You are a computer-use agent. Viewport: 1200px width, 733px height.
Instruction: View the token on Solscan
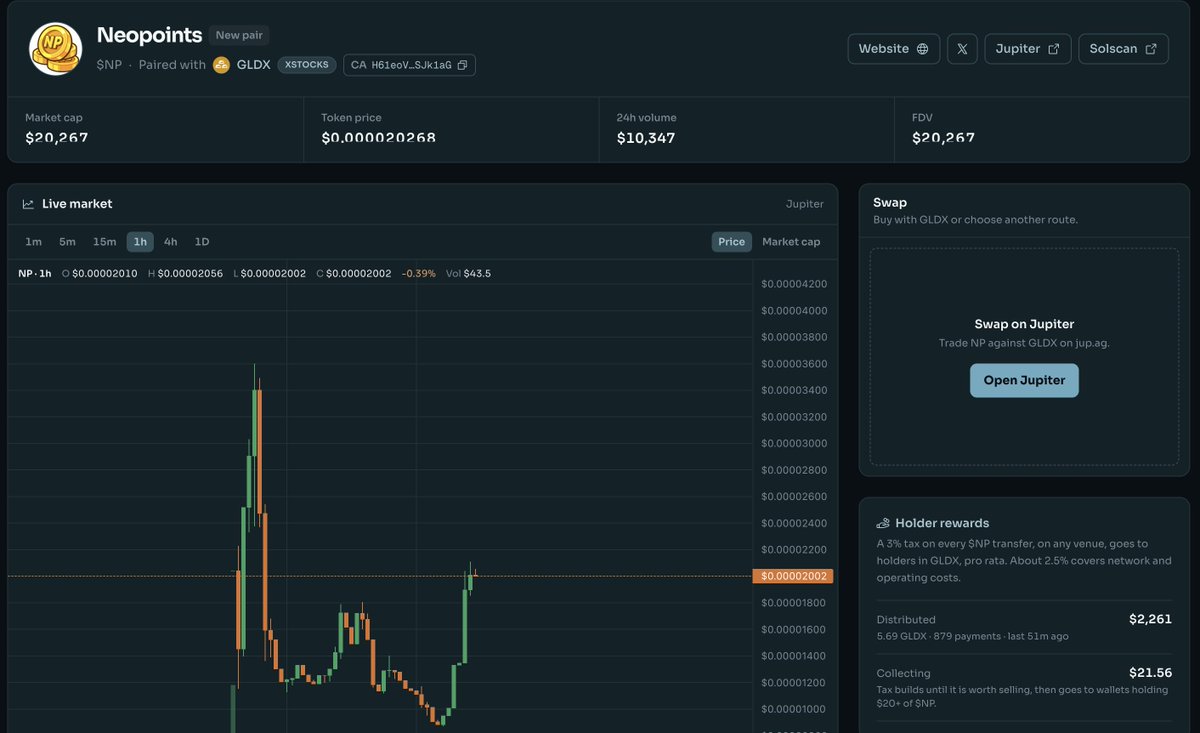click(1123, 49)
